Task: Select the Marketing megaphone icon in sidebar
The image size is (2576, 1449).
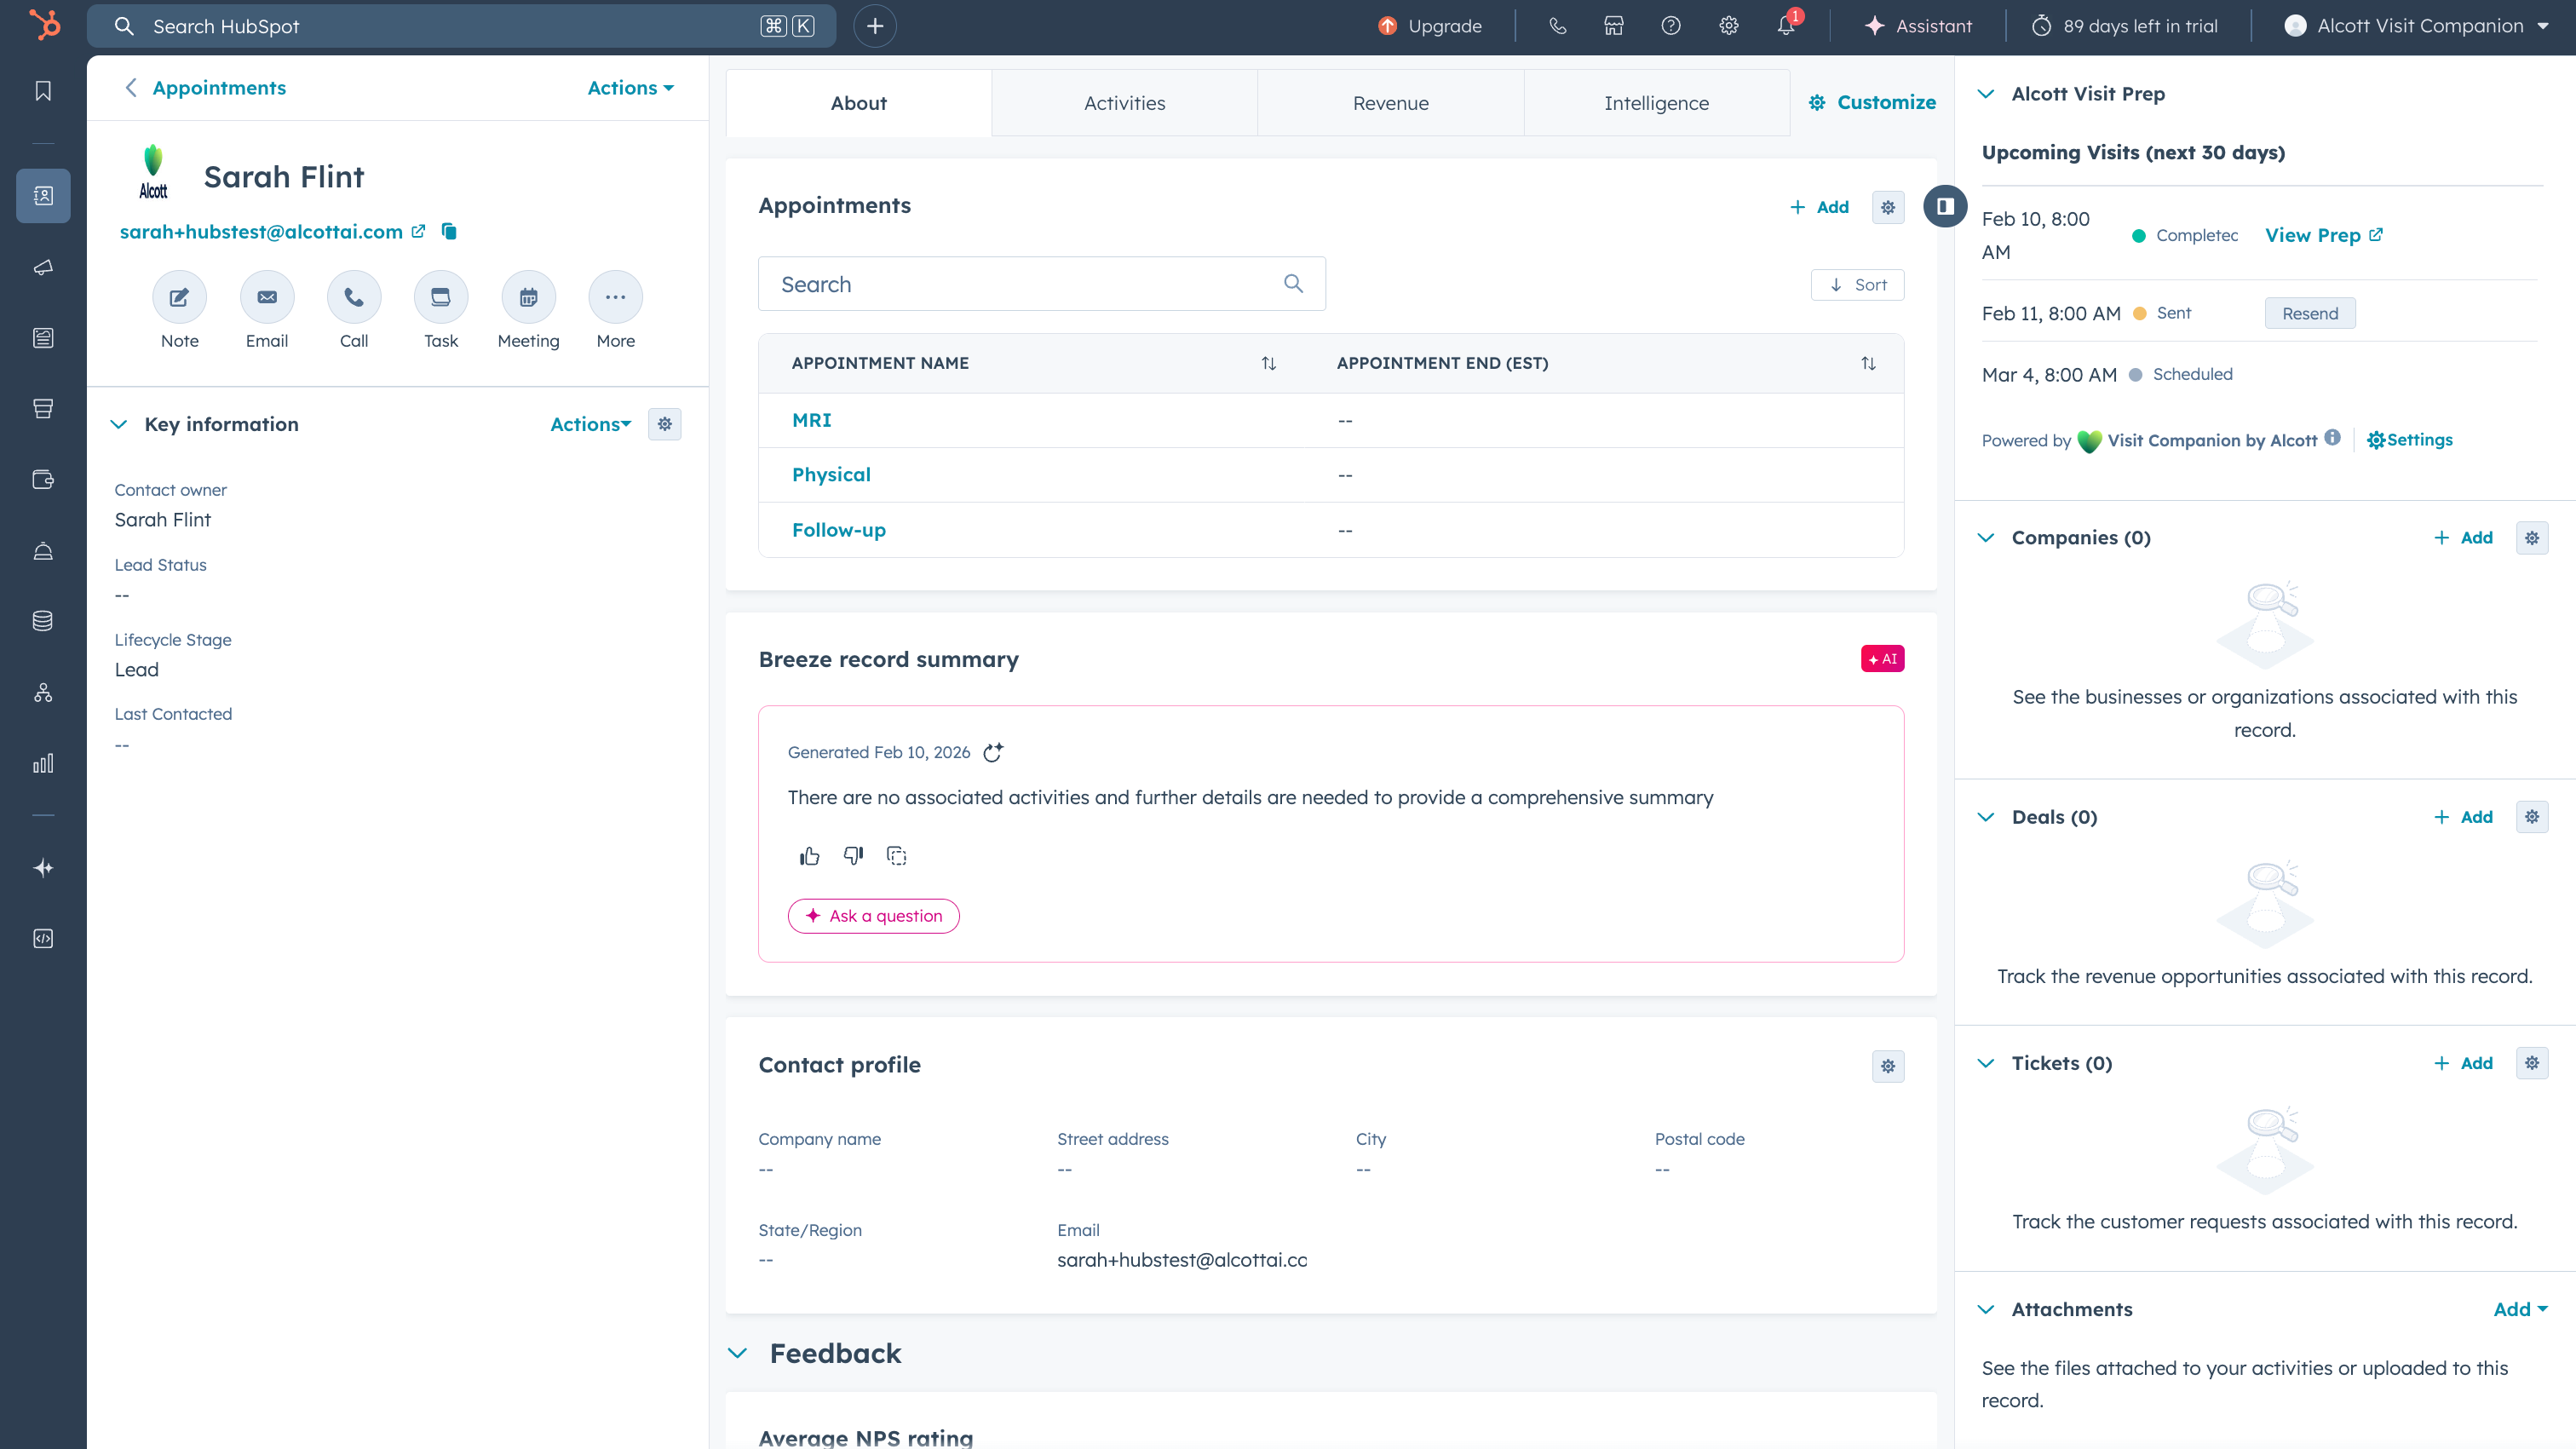Action: pos(43,267)
